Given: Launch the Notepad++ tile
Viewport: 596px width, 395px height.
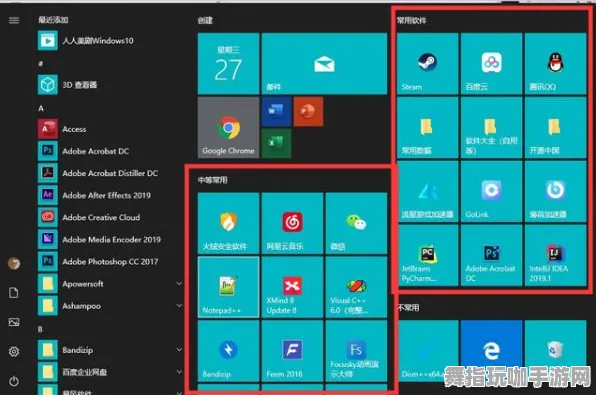Looking at the screenshot, I should pos(228,287).
